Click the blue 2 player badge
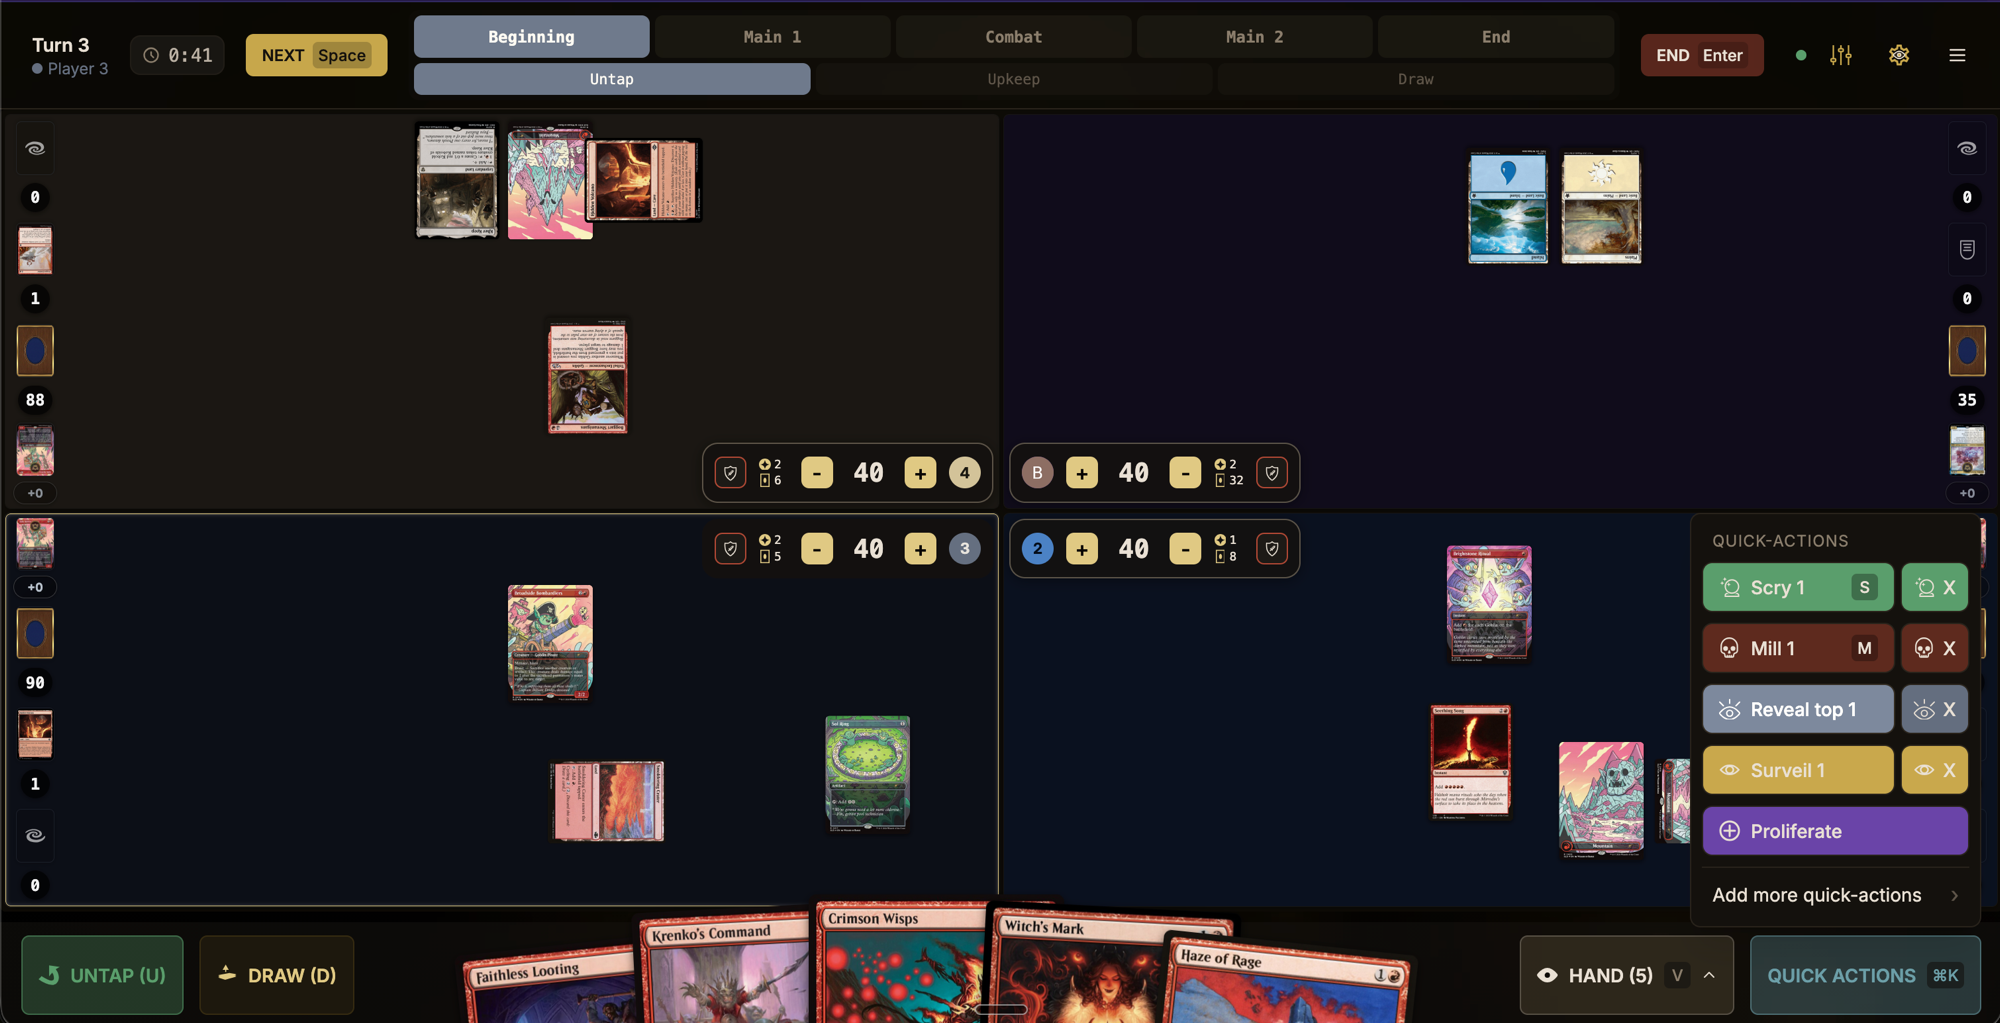This screenshot has height=1023, width=2000. [1038, 549]
